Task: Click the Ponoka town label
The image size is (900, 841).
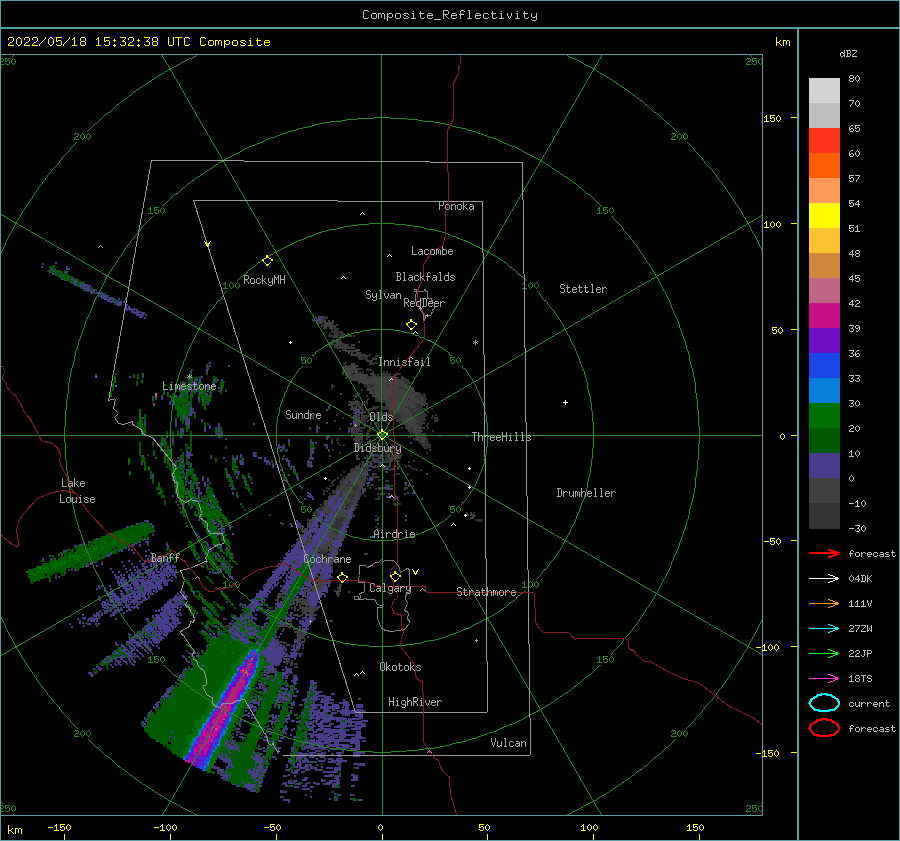Action: pos(456,206)
